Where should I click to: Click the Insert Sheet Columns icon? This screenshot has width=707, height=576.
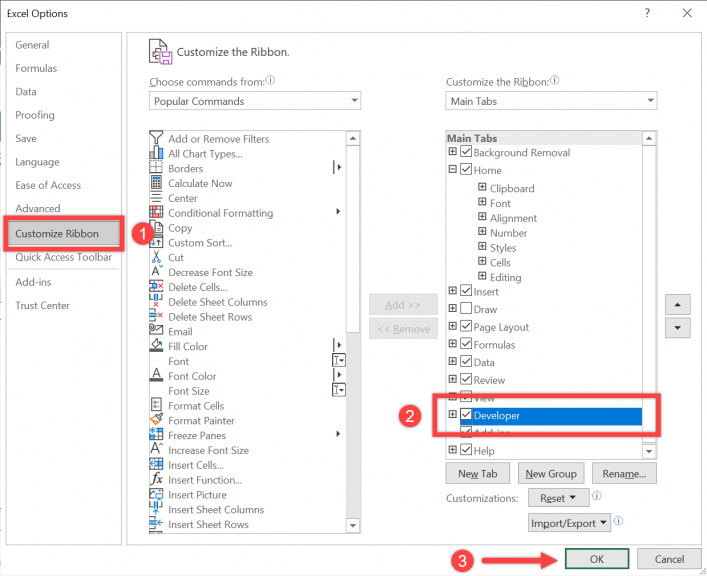pyautogui.click(x=156, y=508)
